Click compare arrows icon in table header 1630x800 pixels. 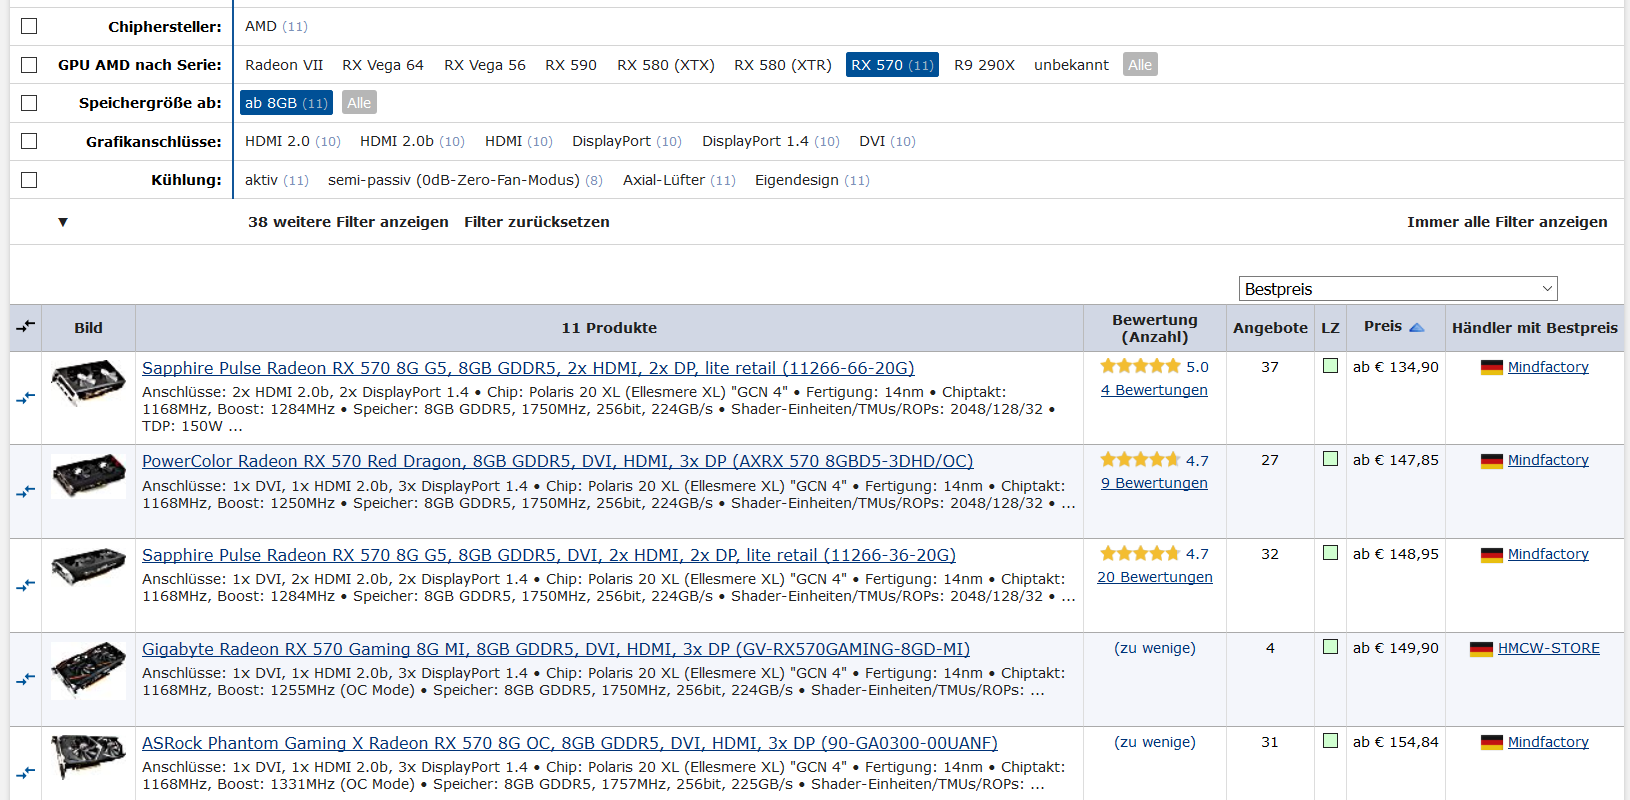(26, 326)
